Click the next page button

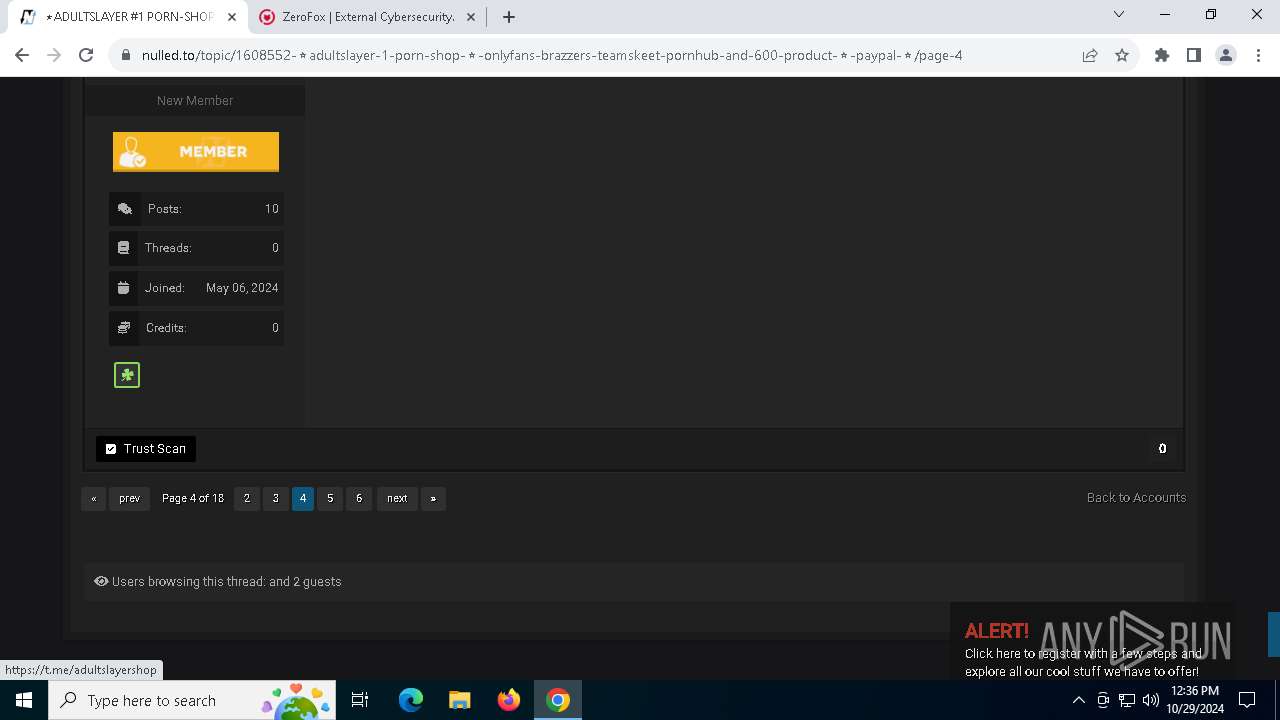(x=397, y=498)
